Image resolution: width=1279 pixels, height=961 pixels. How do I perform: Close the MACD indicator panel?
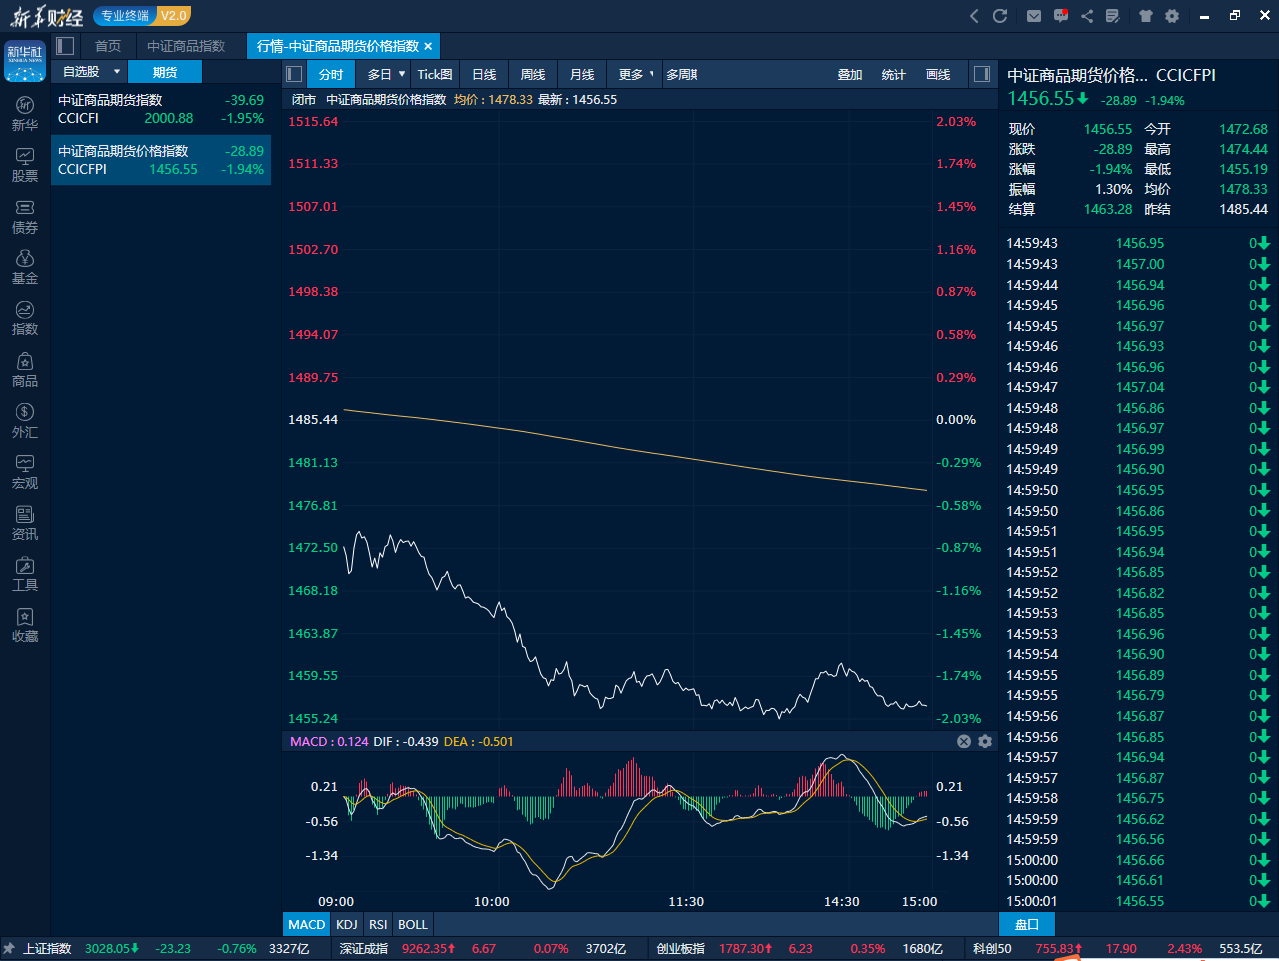coord(964,741)
